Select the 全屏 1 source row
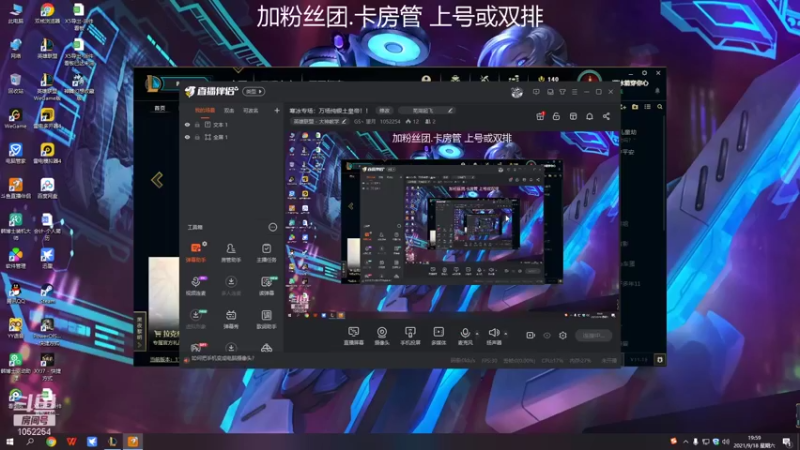This screenshot has width=800, height=450. [232, 137]
